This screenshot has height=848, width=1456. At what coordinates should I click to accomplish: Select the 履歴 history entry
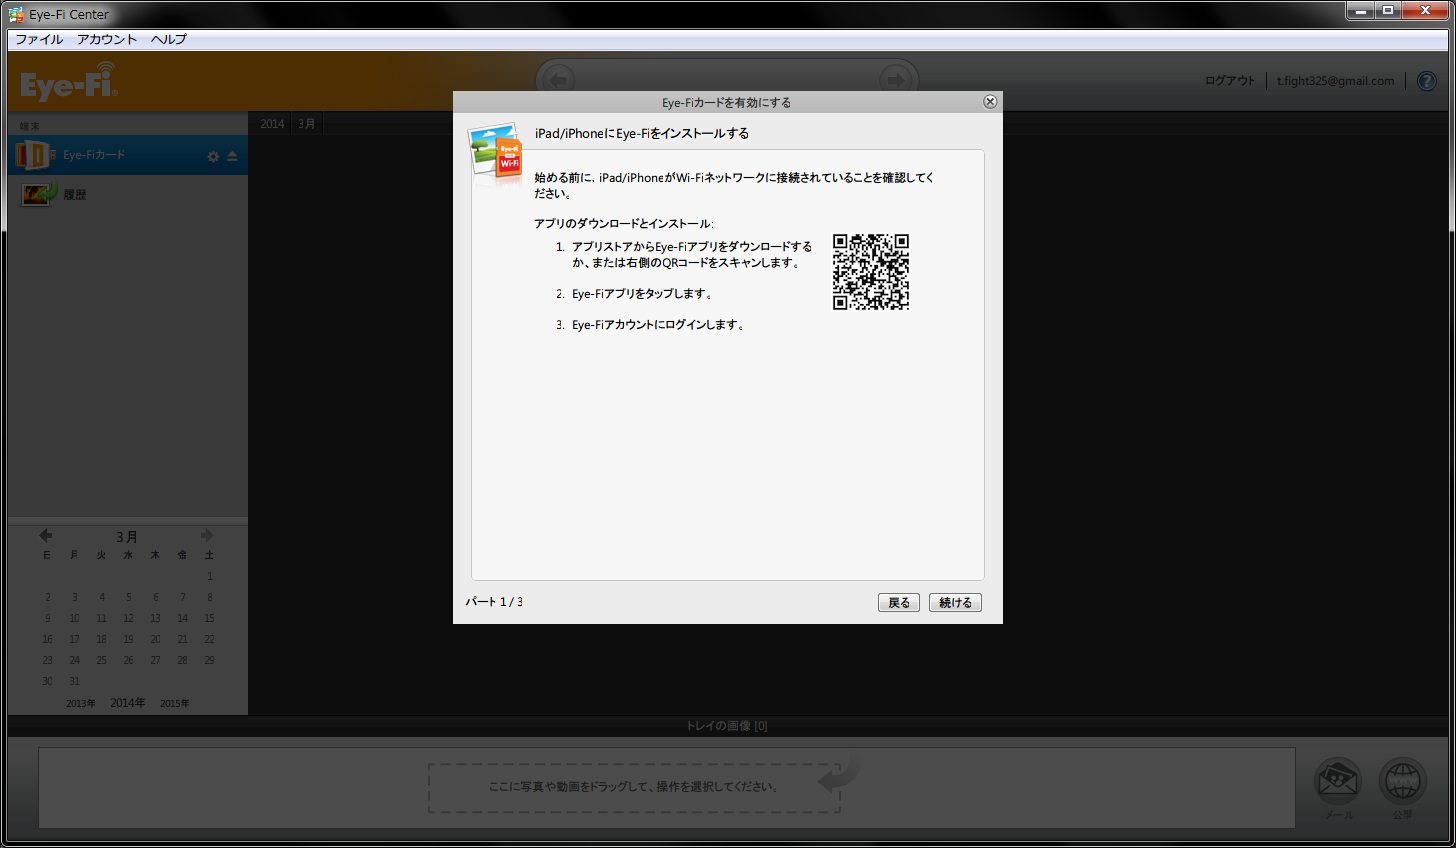(x=128, y=194)
